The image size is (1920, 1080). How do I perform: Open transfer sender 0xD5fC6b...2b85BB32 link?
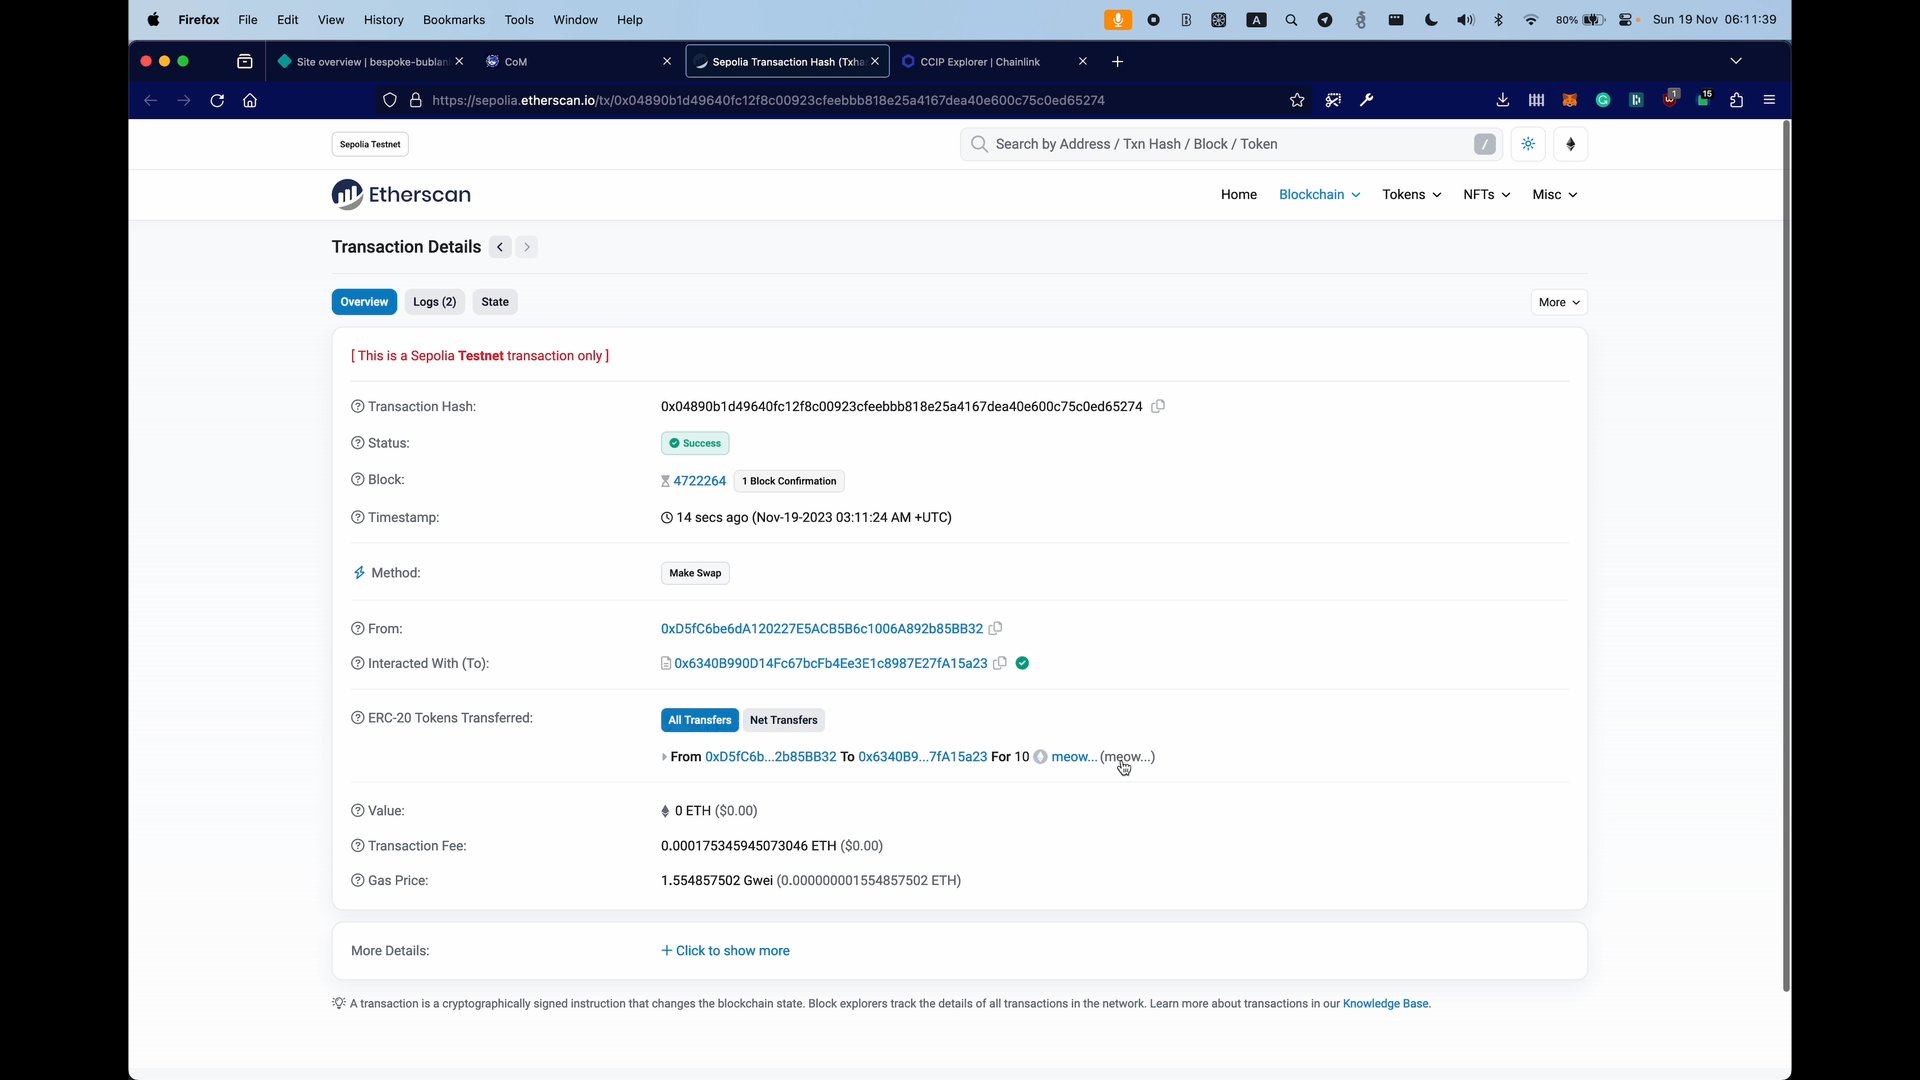point(770,757)
